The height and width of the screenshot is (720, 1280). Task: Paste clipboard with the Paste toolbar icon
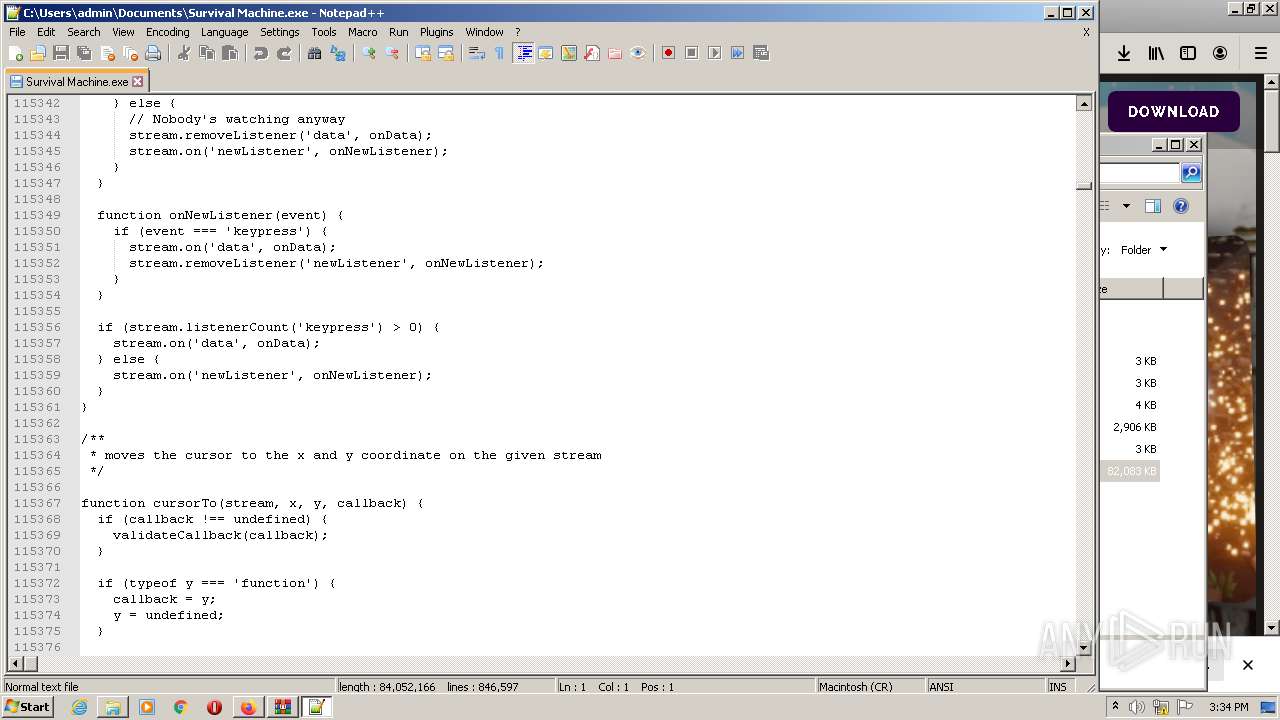pos(230,53)
